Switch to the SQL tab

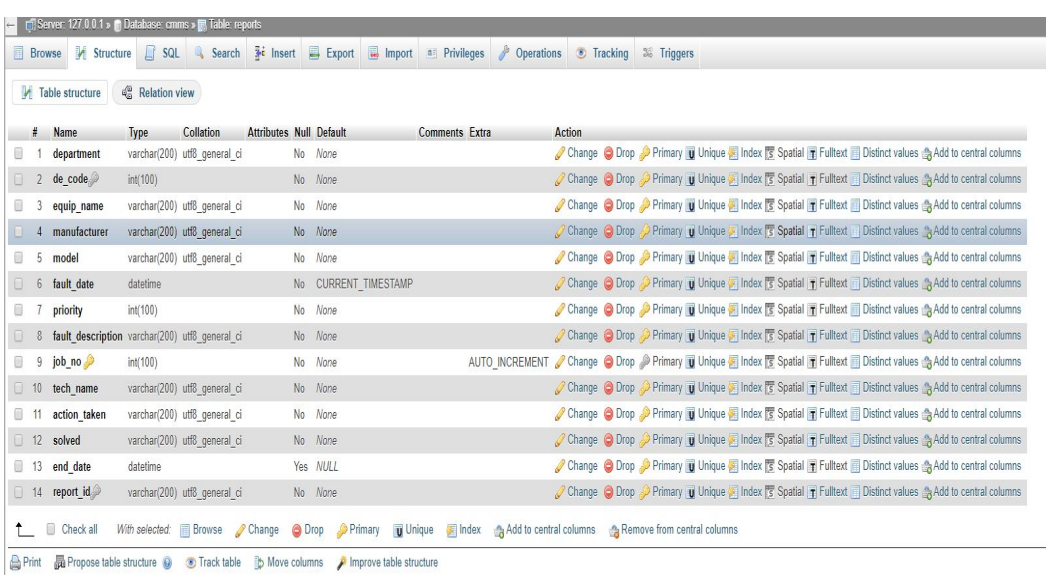click(163, 53)
